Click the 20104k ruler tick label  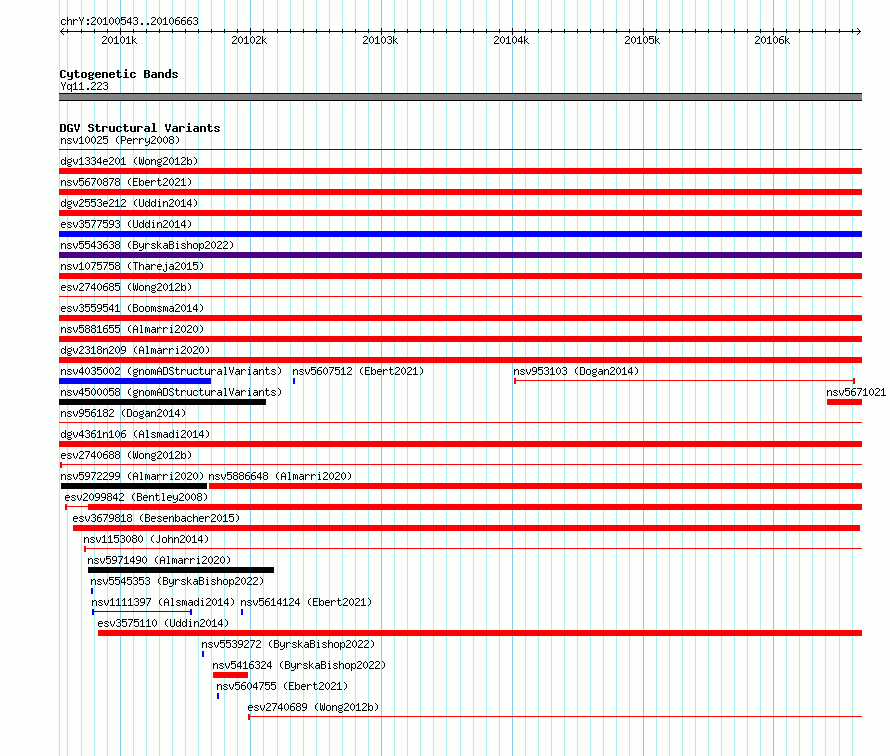[x=511, y=40]
